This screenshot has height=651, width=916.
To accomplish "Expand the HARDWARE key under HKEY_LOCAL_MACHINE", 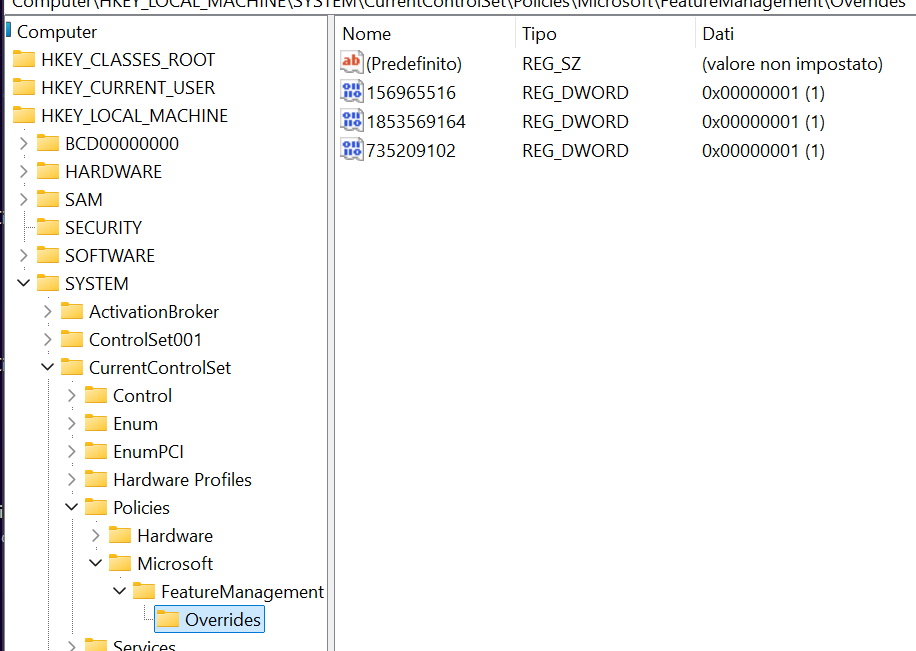I will tap(23, 171).
